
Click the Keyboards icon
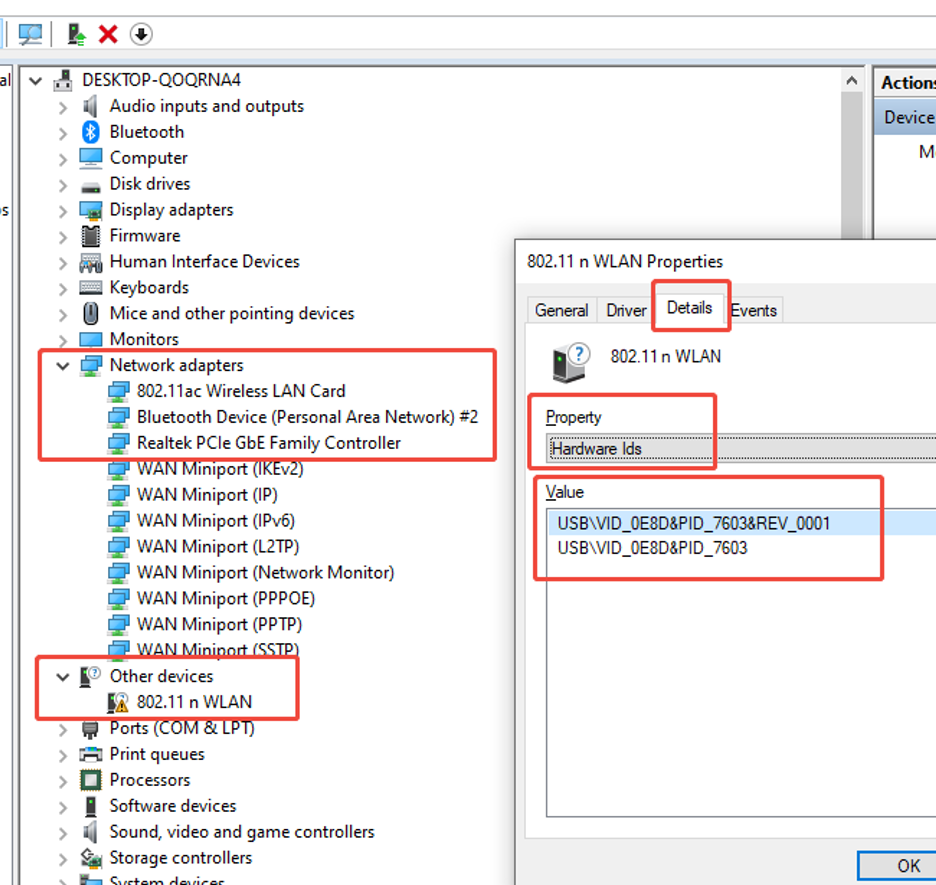[x=91, y=288]
